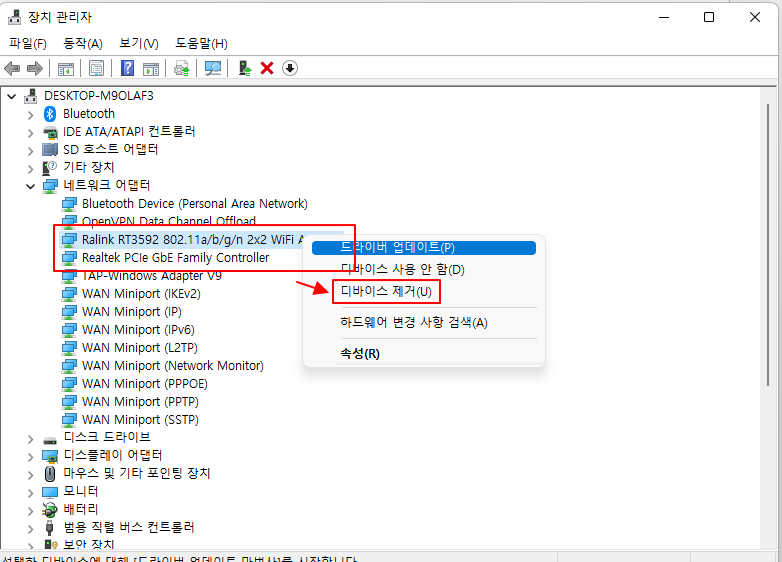Expand the Bluetooth category
782x562 pixels.
pos(30,115)
